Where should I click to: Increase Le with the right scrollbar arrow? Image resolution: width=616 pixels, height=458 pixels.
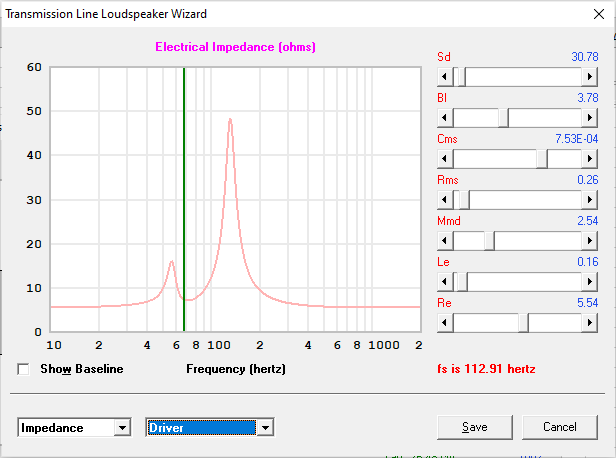pos(589,282)
